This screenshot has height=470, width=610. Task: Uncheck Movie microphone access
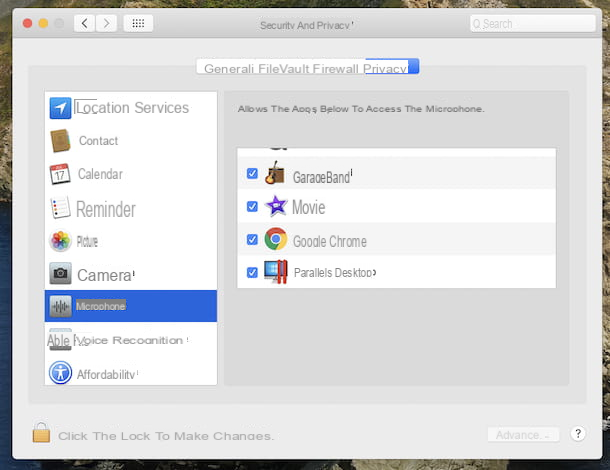click(252, 206)
